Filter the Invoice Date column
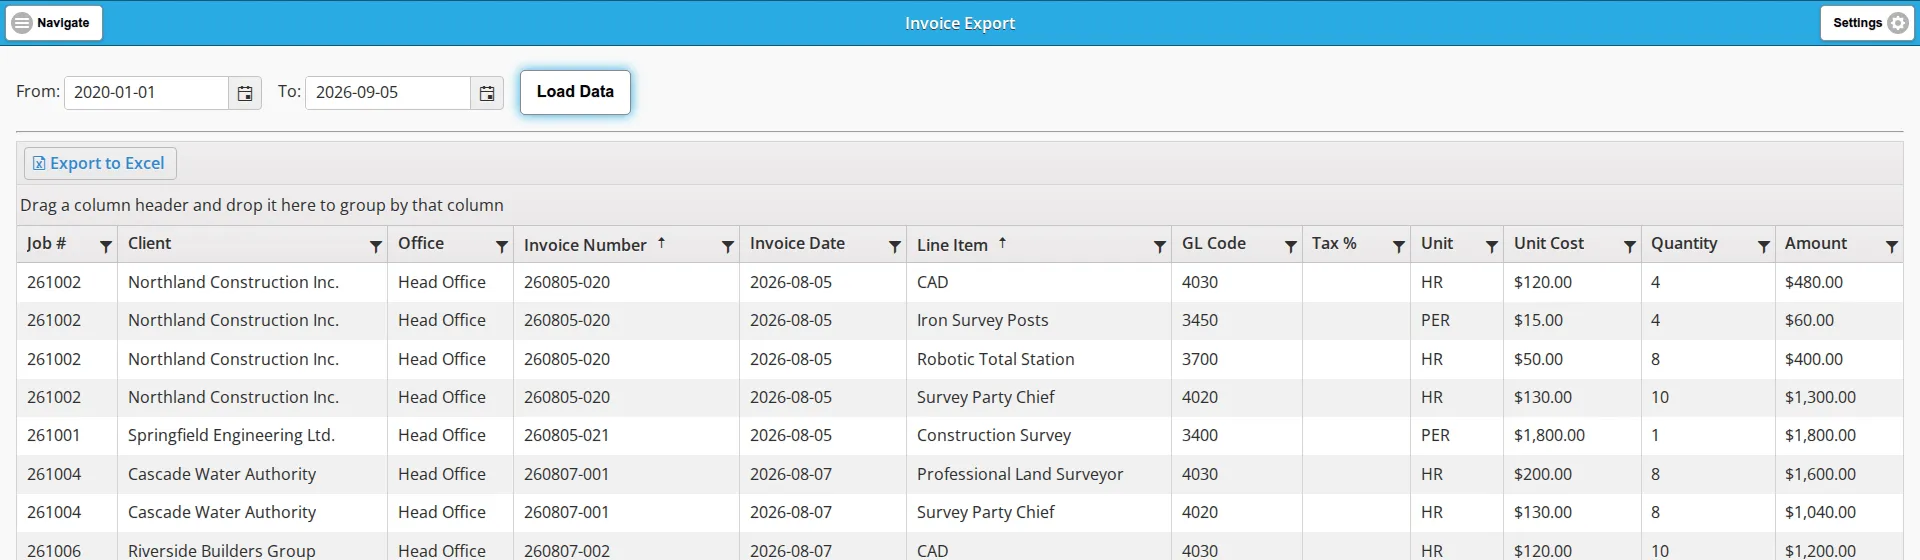This screenshot has height=560, width=1920. (x=895, y=246)
